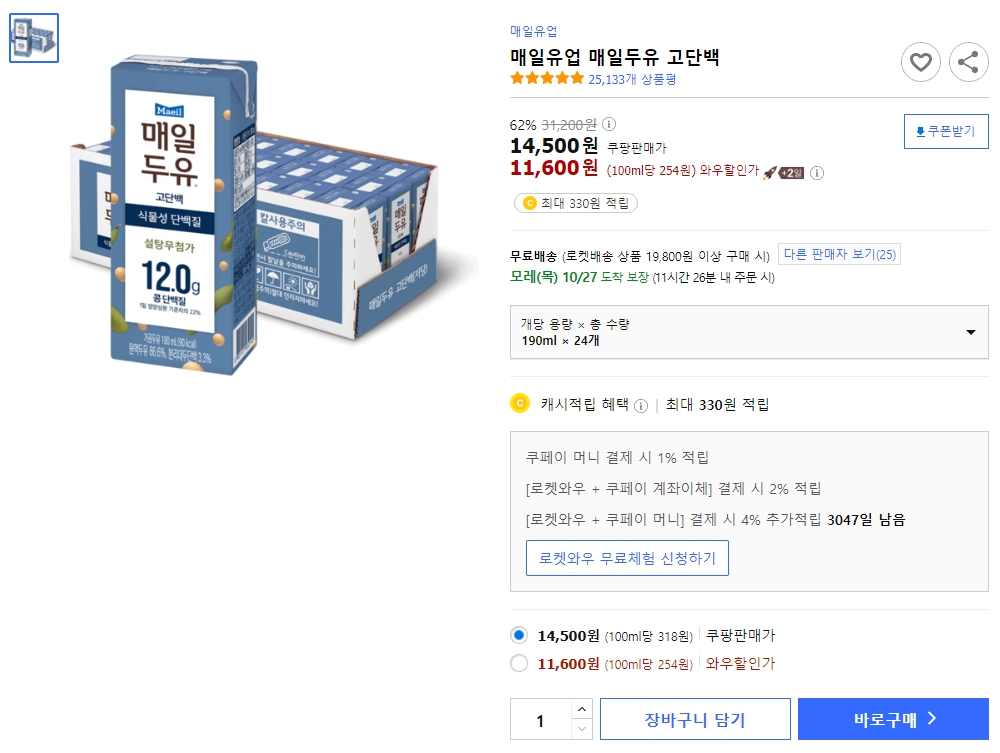This screenshot has width=1000, height=753.
Task: Select the 11,600원 와우할인가 radio option
Action: click(x=518, y=662)
